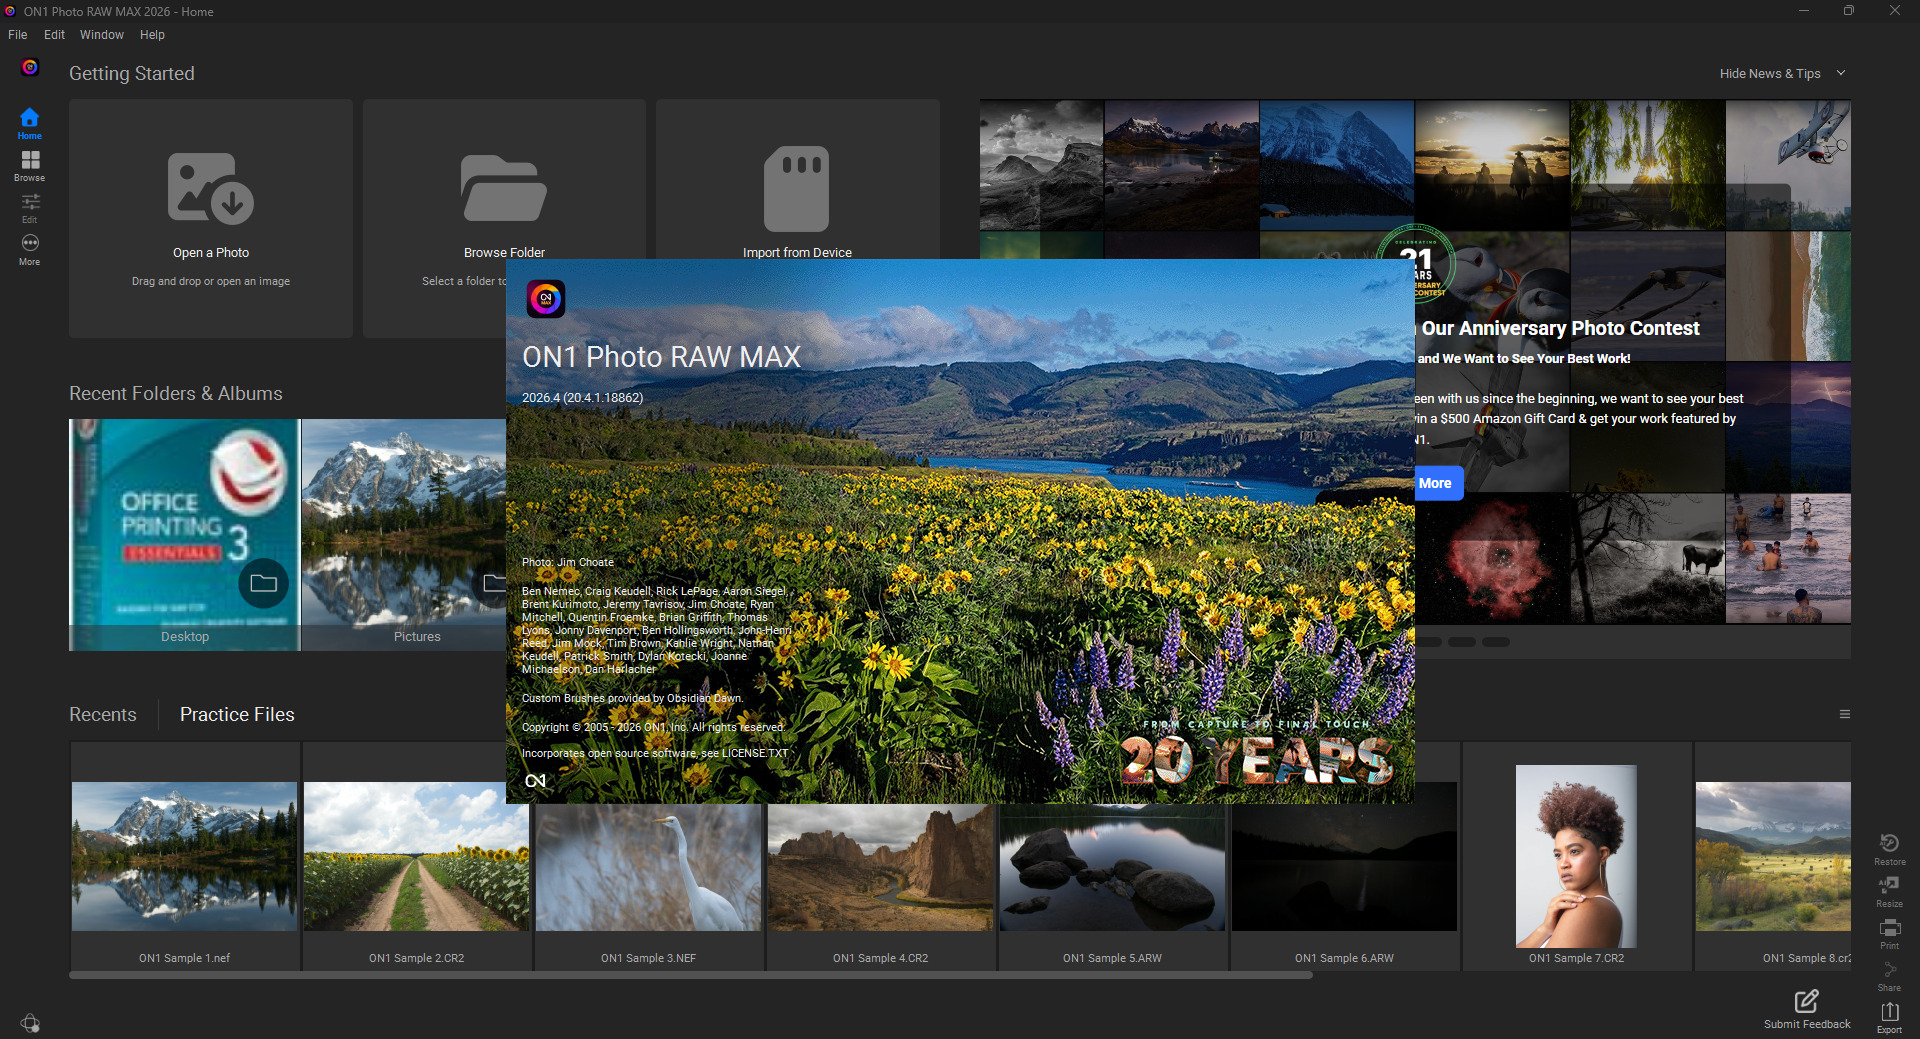The width and height of the screenshot is (1920, 1039).
Task: Restore down the application window
Action: [1849, 11]
